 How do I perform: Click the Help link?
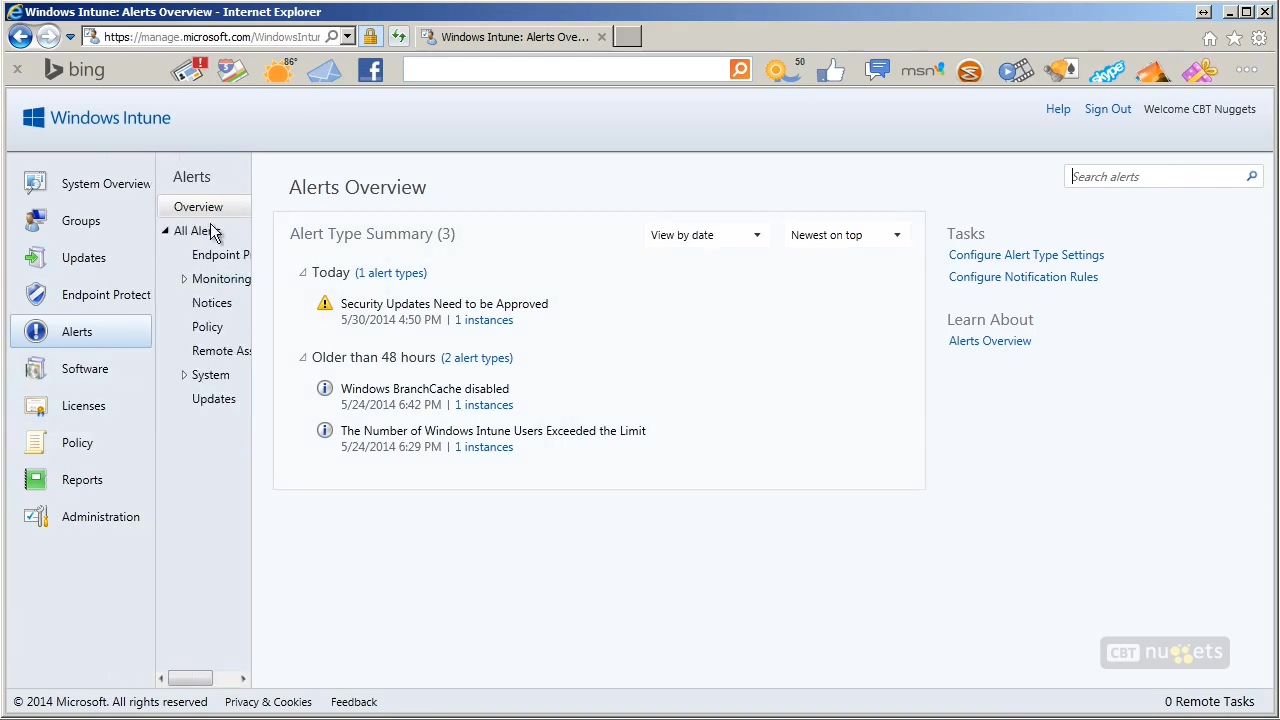tap(1058, 109)
